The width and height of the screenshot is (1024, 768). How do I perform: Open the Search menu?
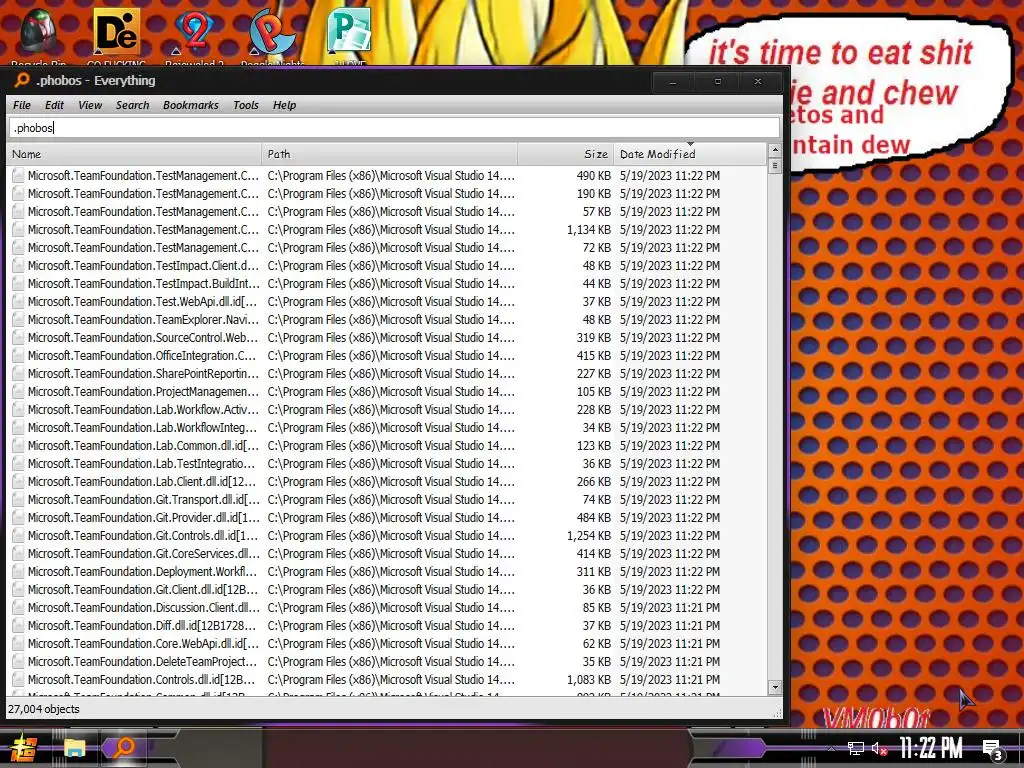pyautogui.click(x=133, y=105)
